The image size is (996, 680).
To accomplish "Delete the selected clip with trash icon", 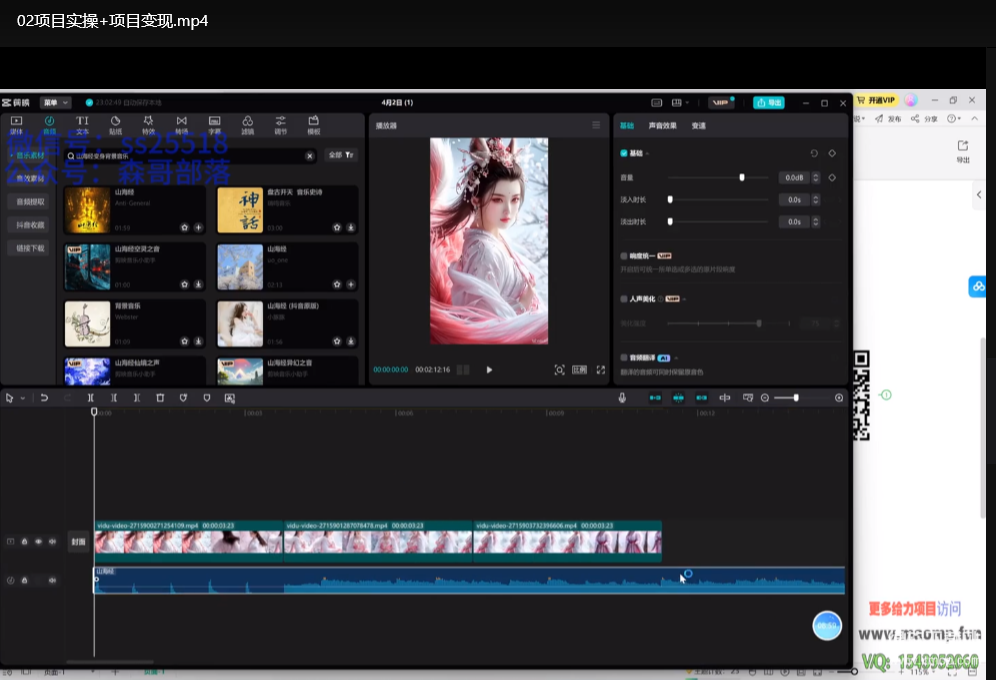I will (x=160, y=397).
